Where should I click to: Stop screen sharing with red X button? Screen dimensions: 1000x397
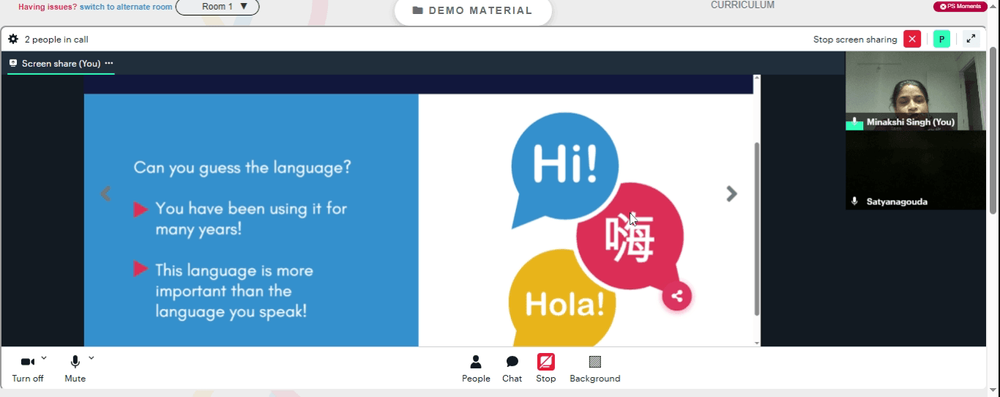912,39
